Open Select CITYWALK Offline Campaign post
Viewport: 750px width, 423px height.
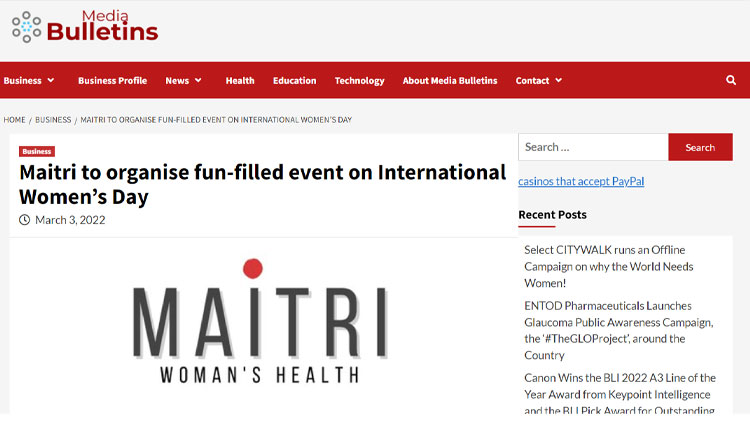pos(608,267)
